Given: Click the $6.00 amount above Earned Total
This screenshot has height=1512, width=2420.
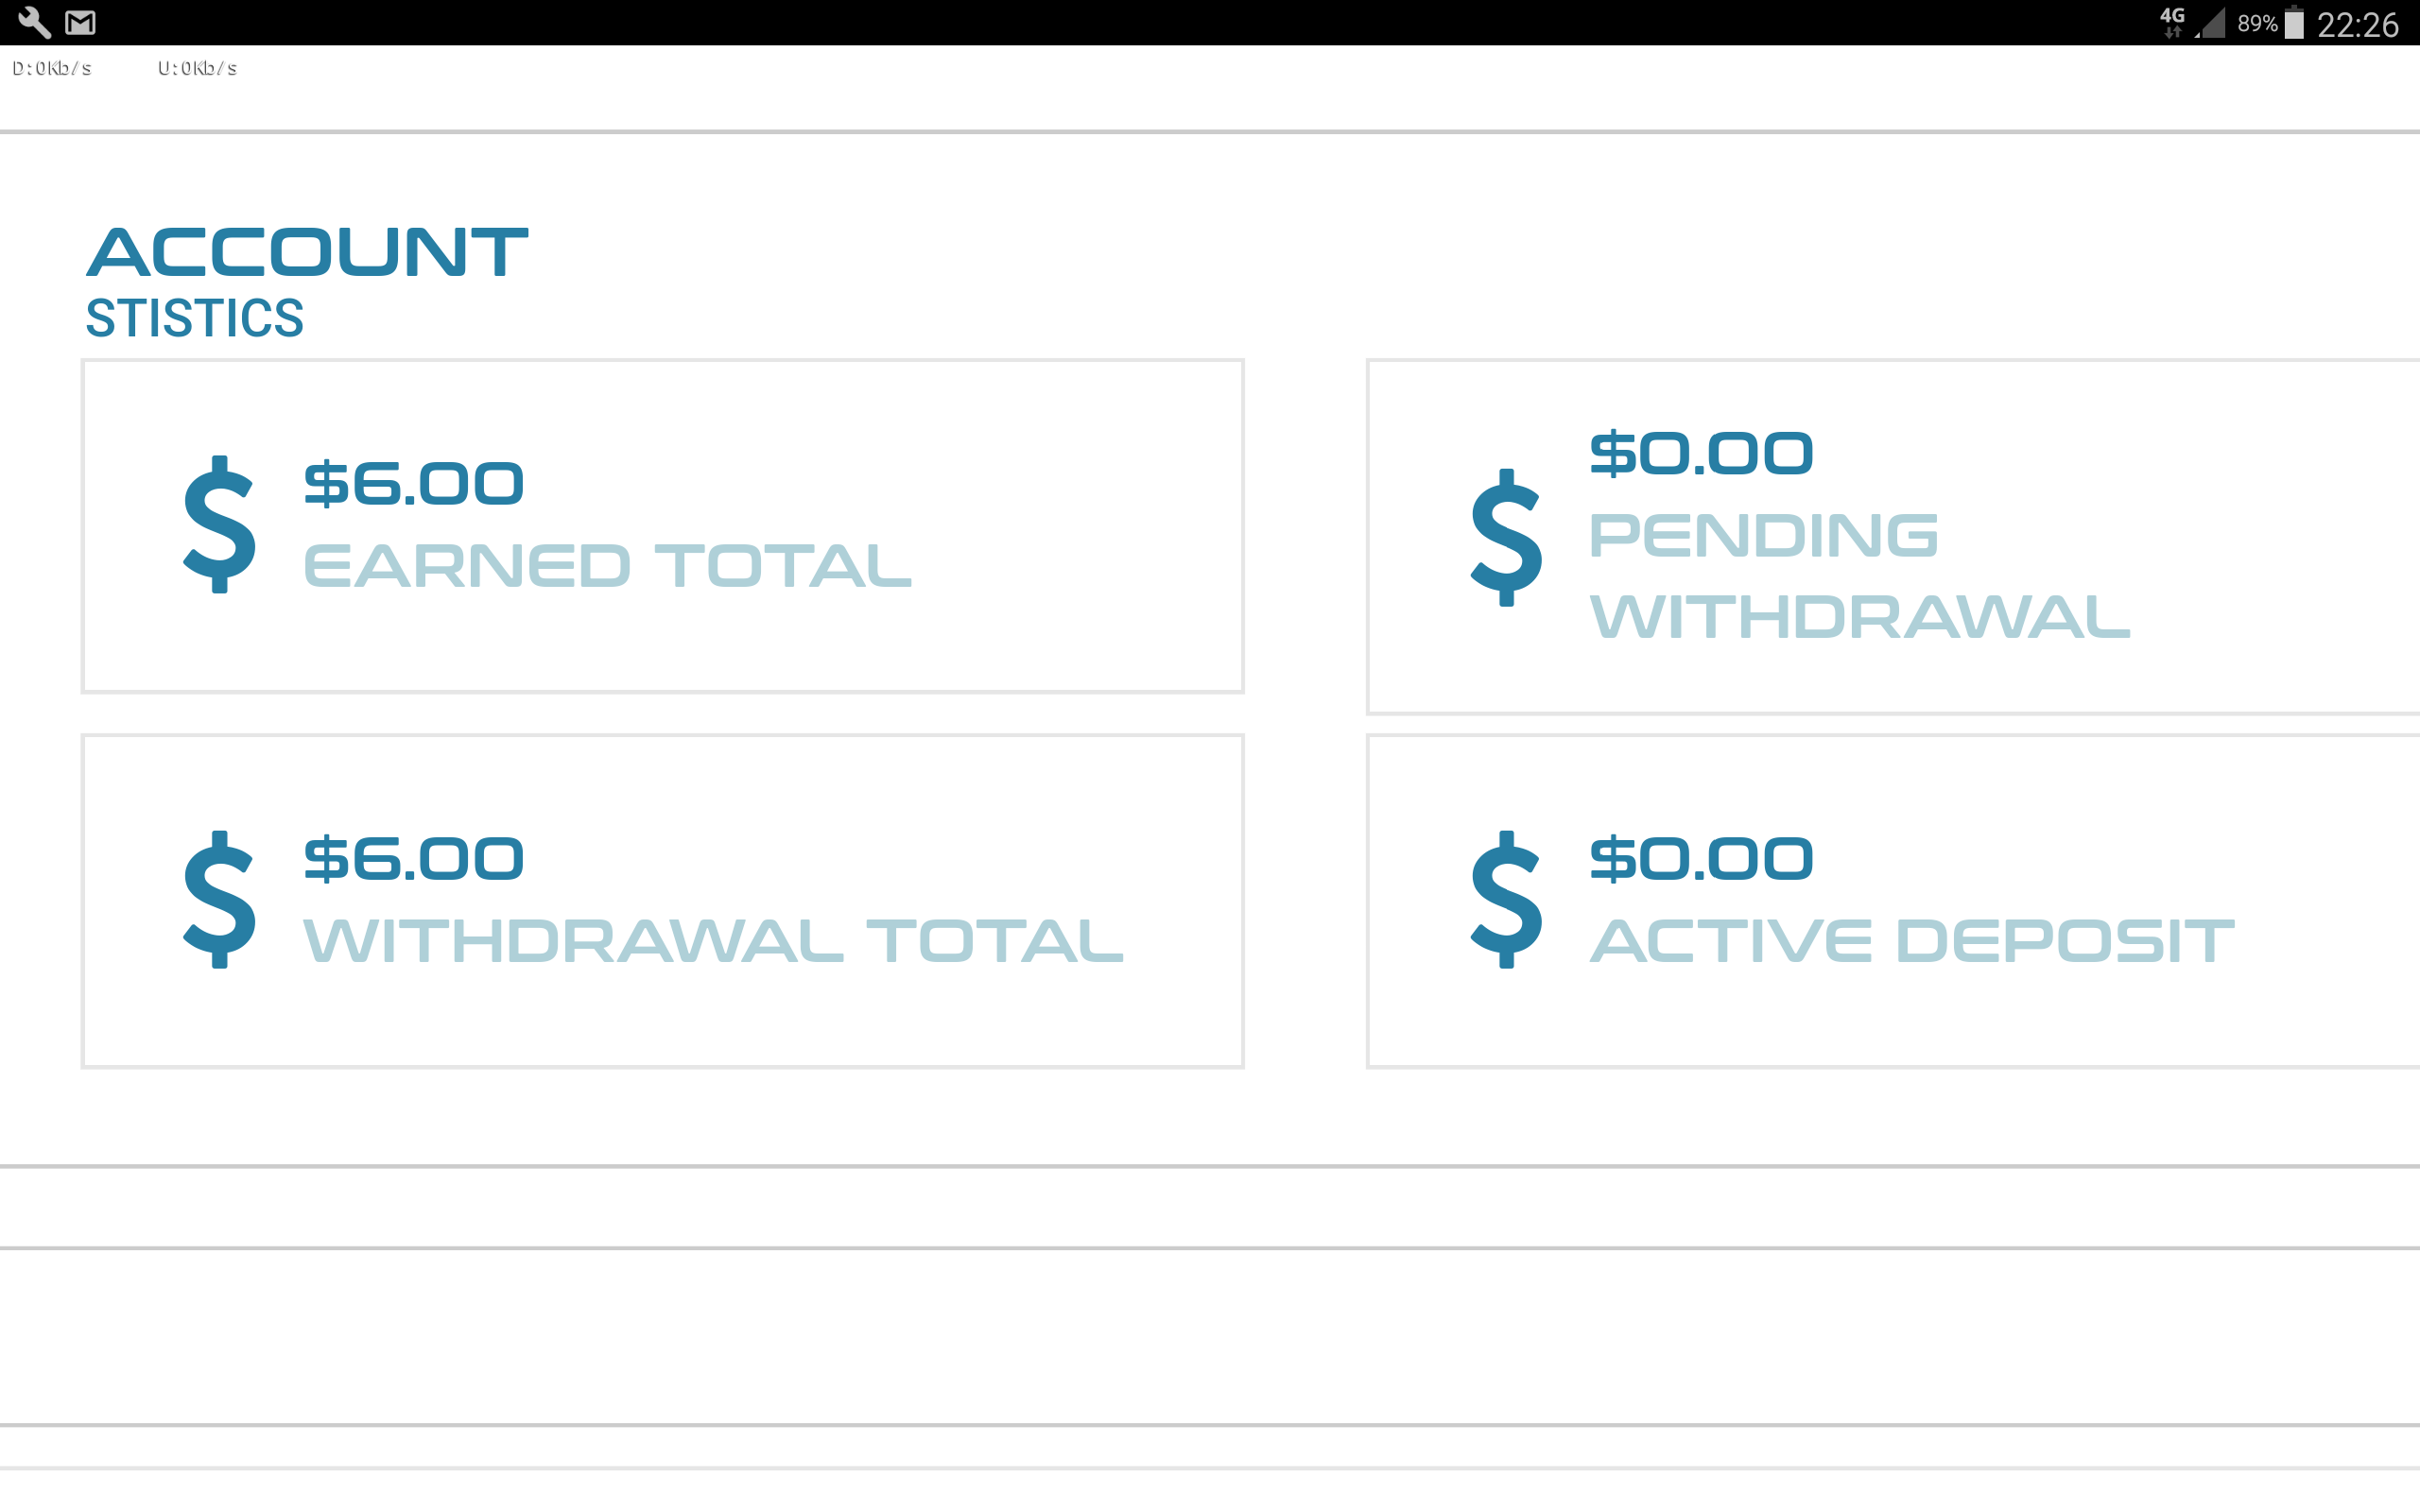Looking at the screenshot, I should click(414, 484).
